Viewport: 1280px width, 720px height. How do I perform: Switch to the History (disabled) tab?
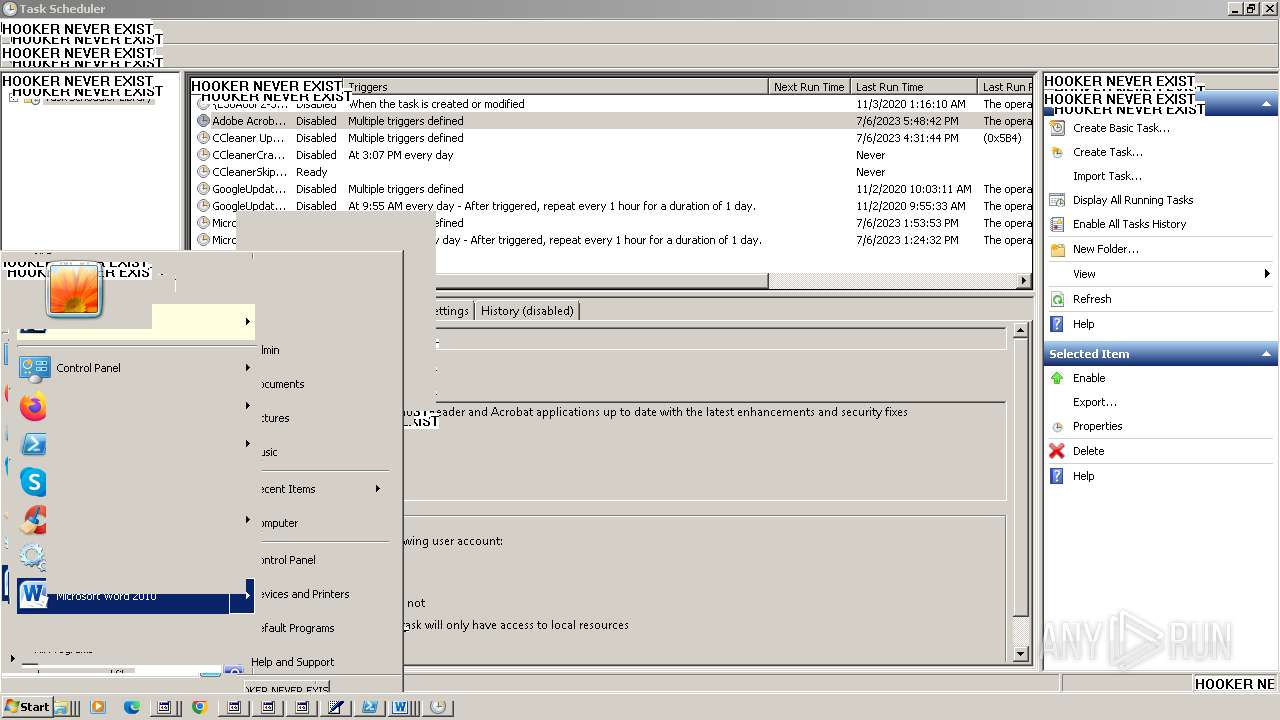coord(527,311)
